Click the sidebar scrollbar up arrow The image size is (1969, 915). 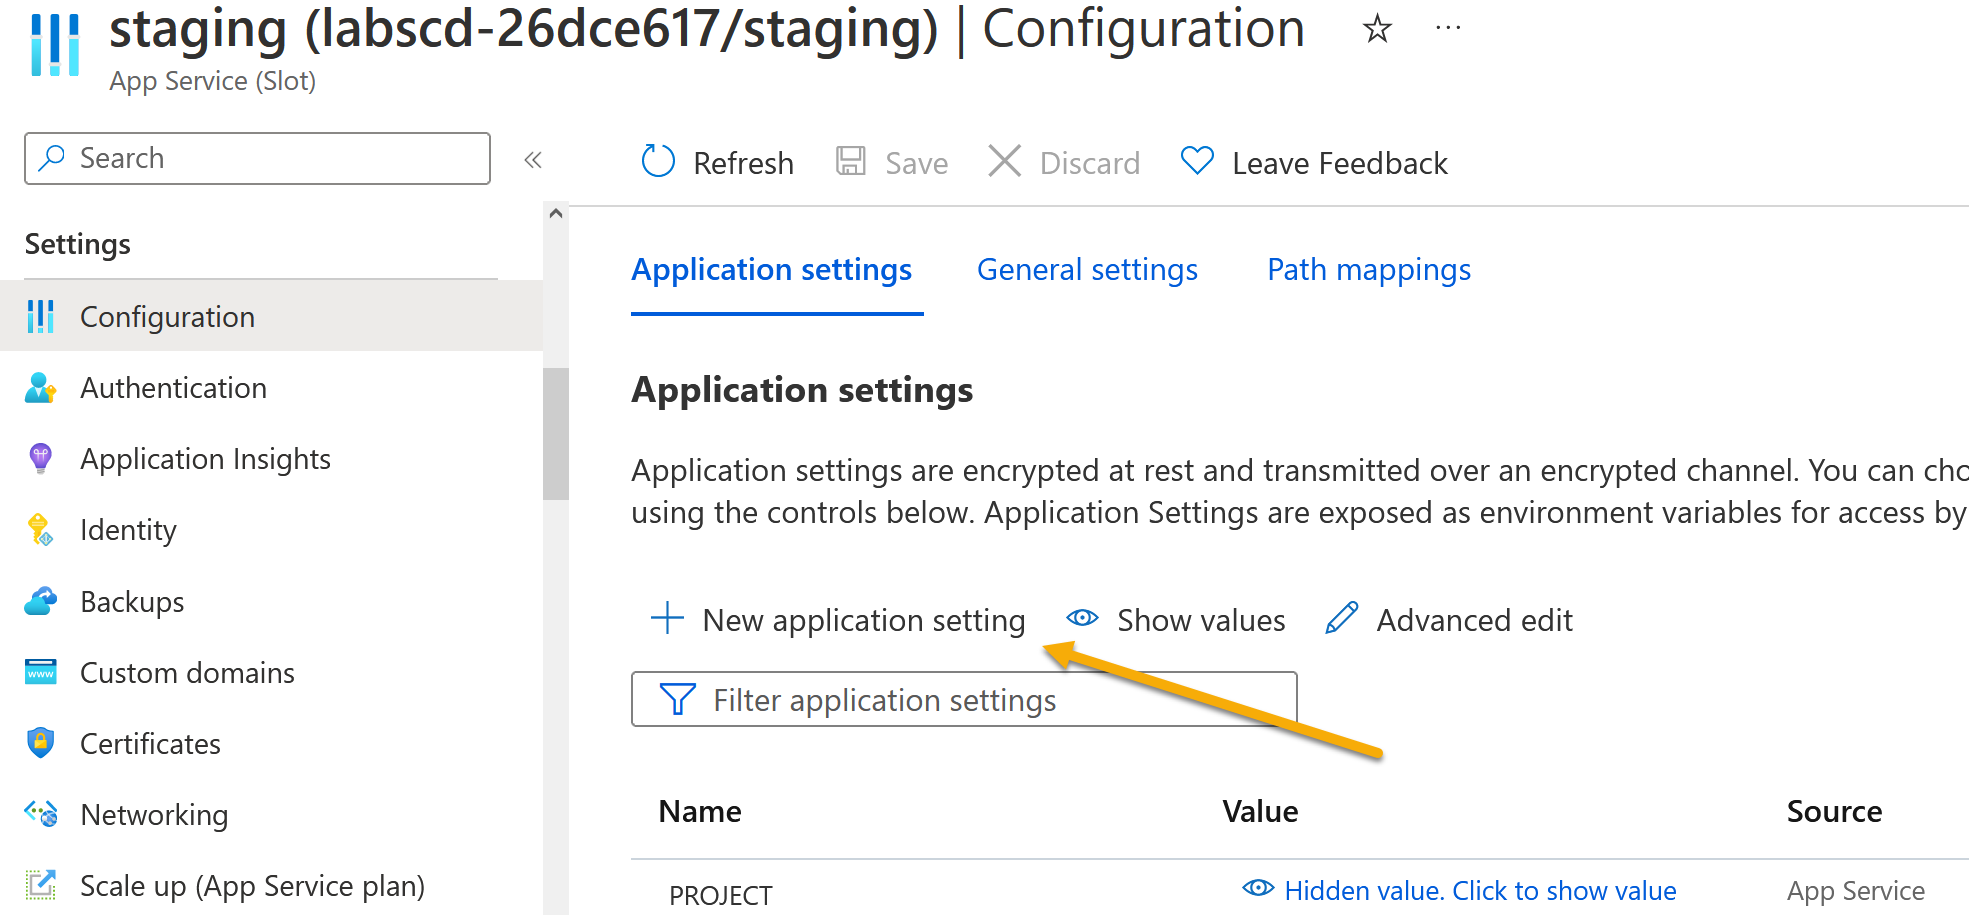(x=556, y=214)
